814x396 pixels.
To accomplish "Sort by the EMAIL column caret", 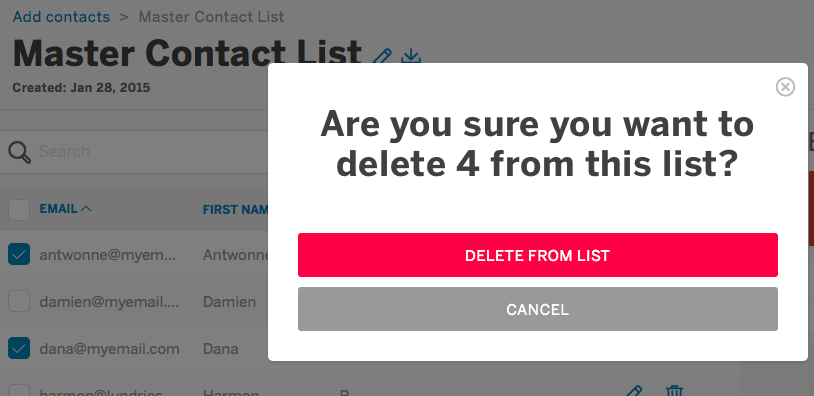I will point(86,209).
